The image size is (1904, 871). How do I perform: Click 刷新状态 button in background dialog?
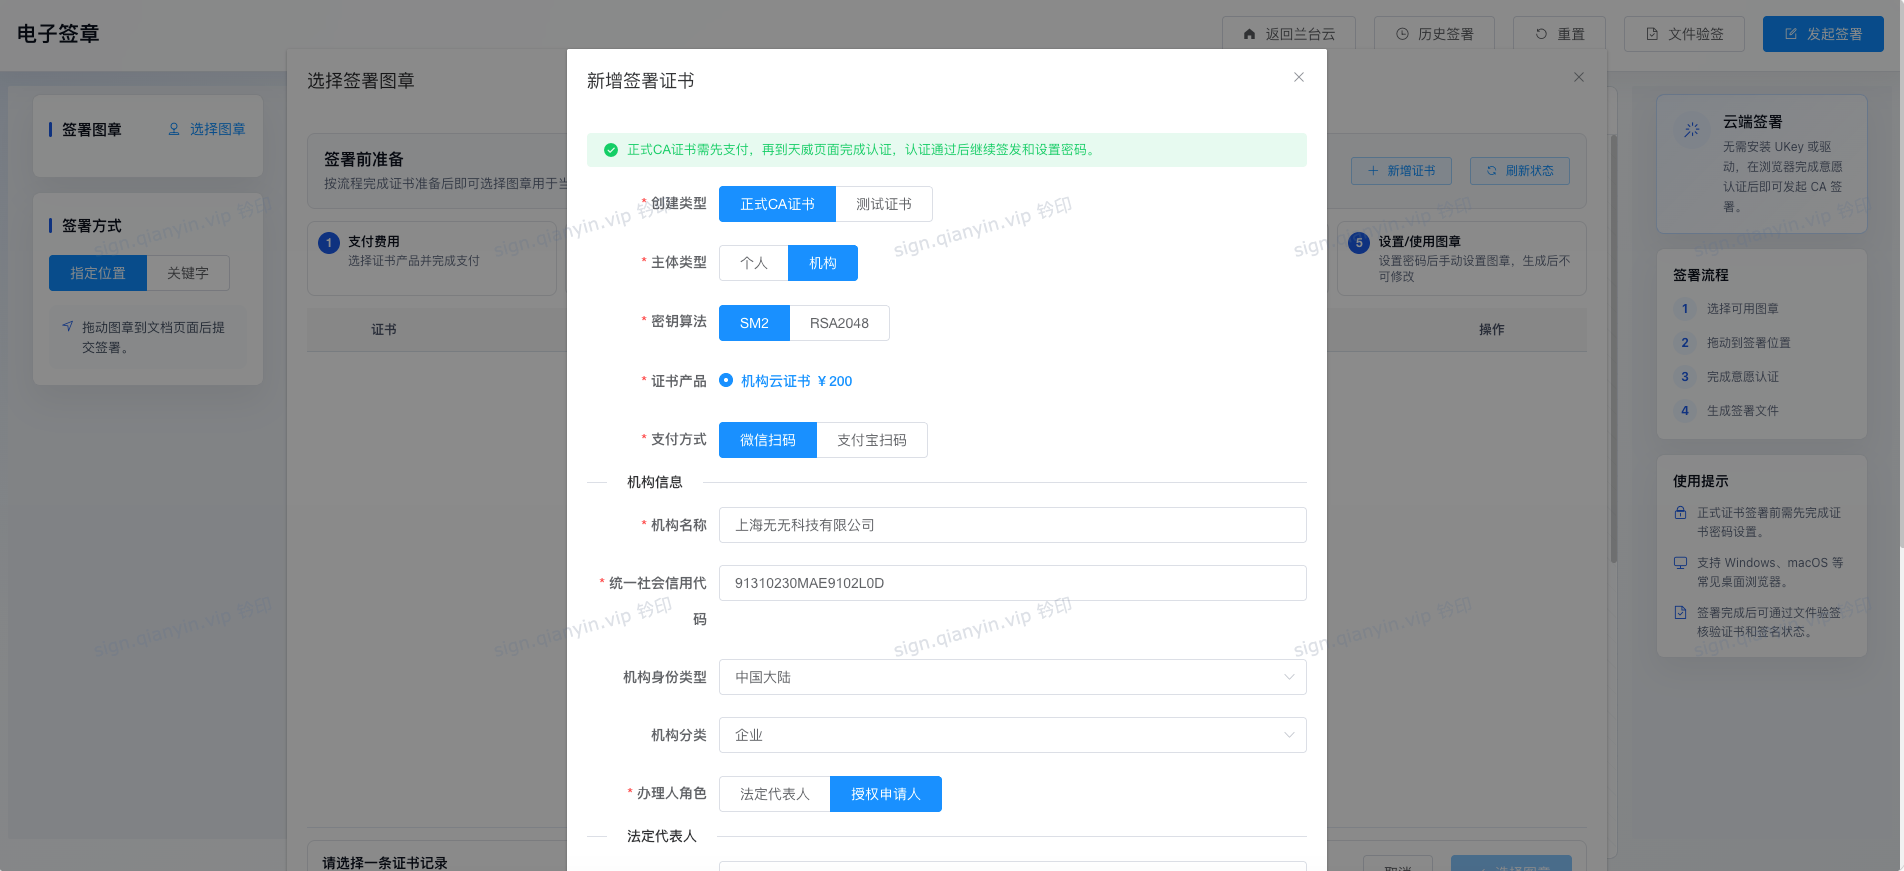[1520, 171]
